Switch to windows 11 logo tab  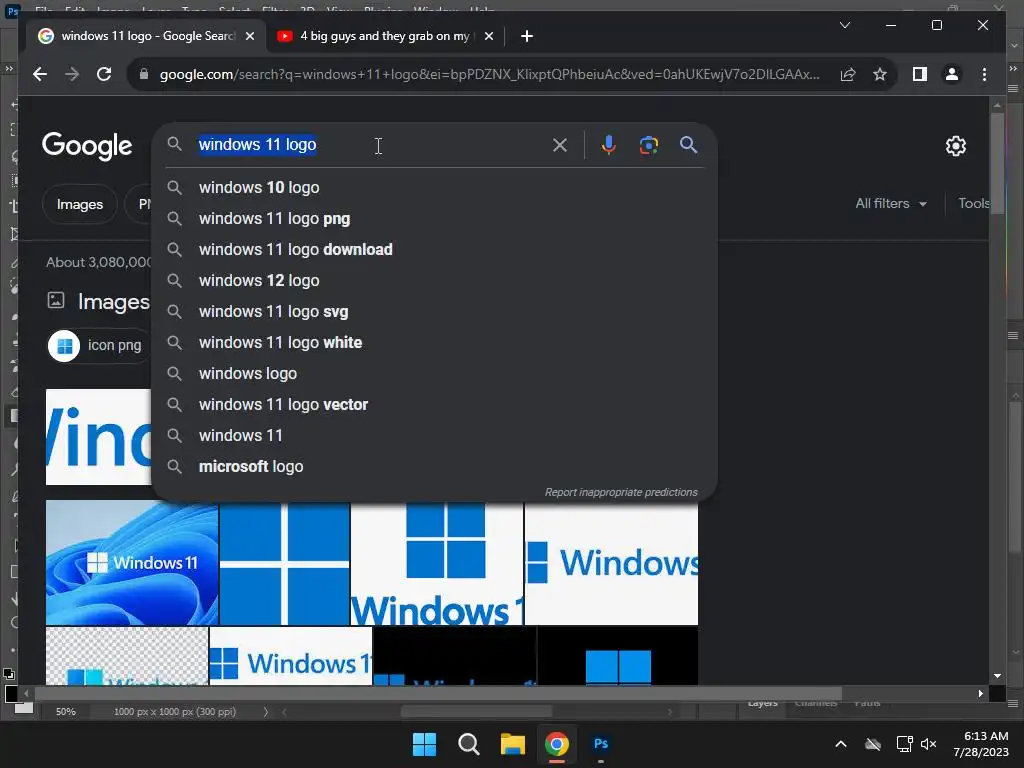click(145, 37)
